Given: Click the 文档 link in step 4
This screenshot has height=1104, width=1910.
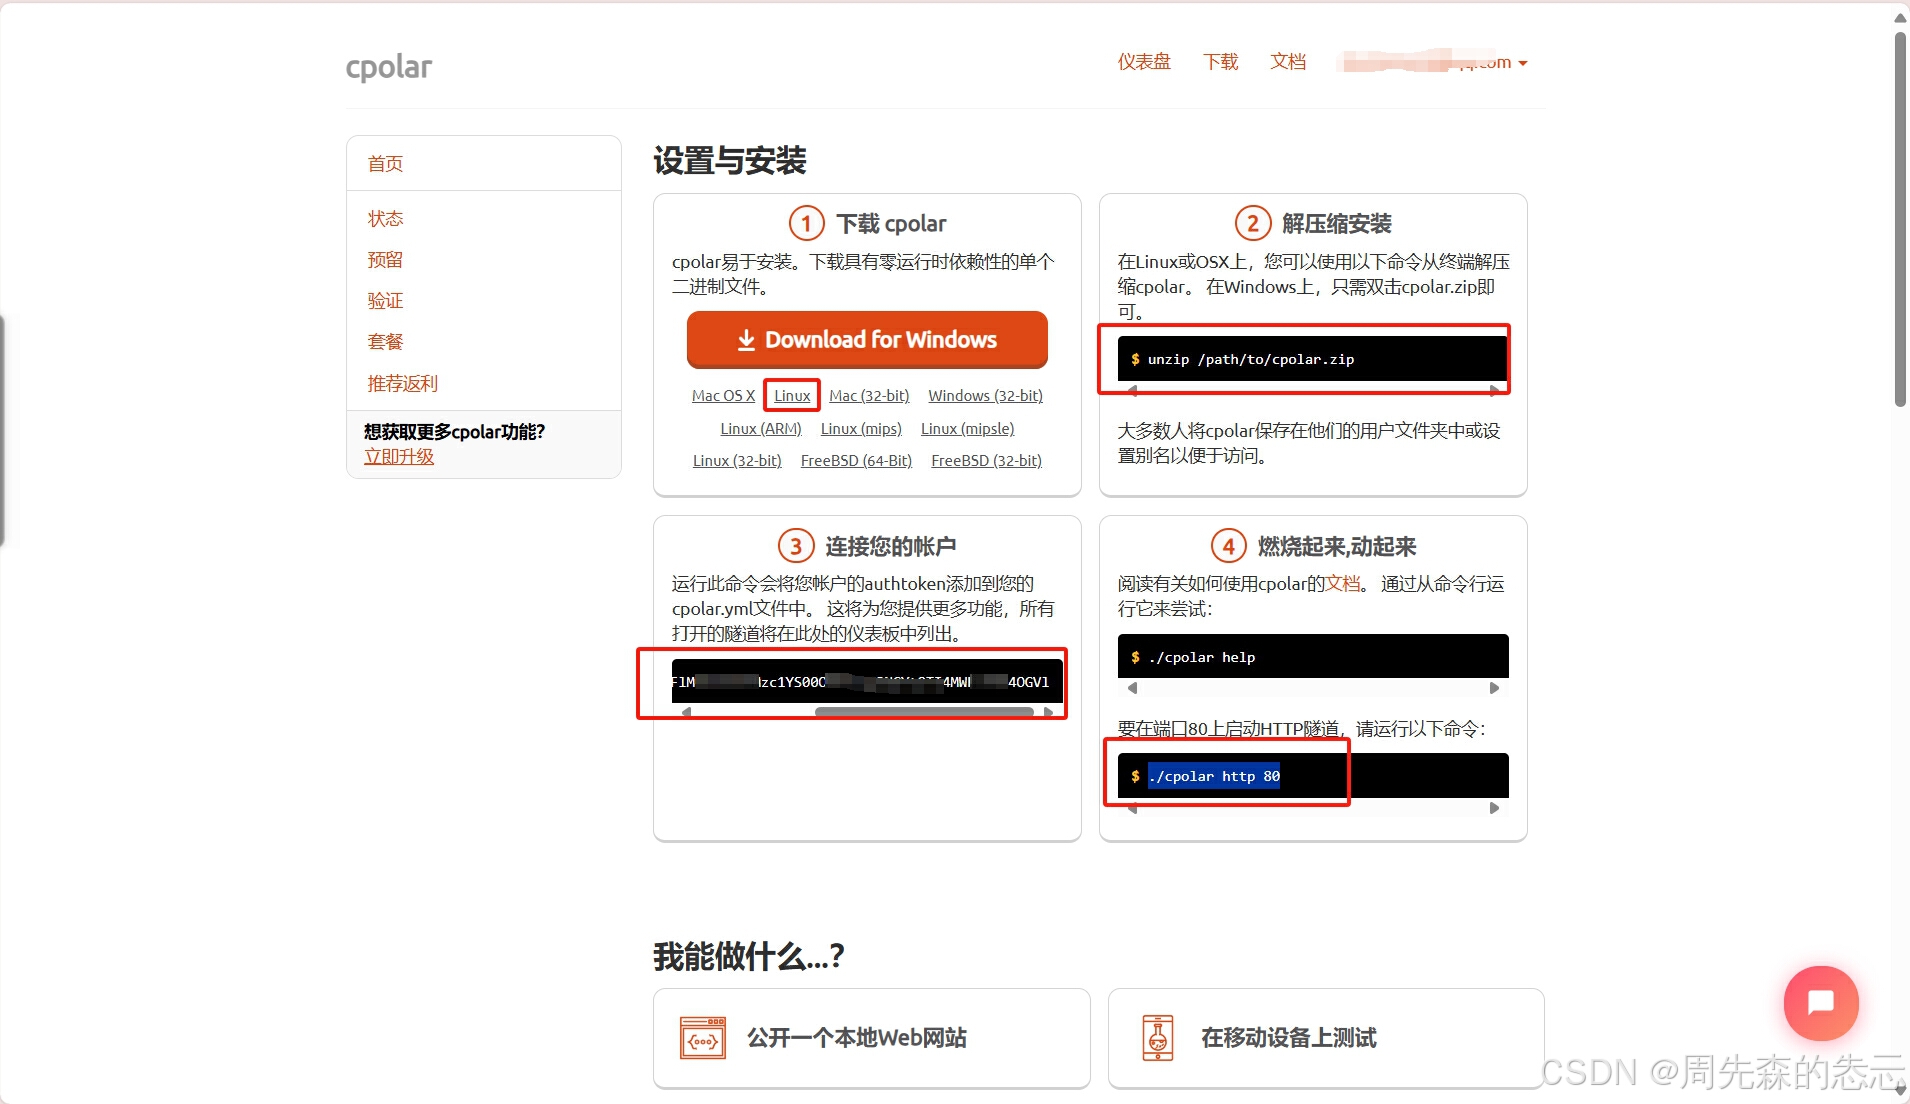Looking at the screenshot, I should coord(1343,583).
